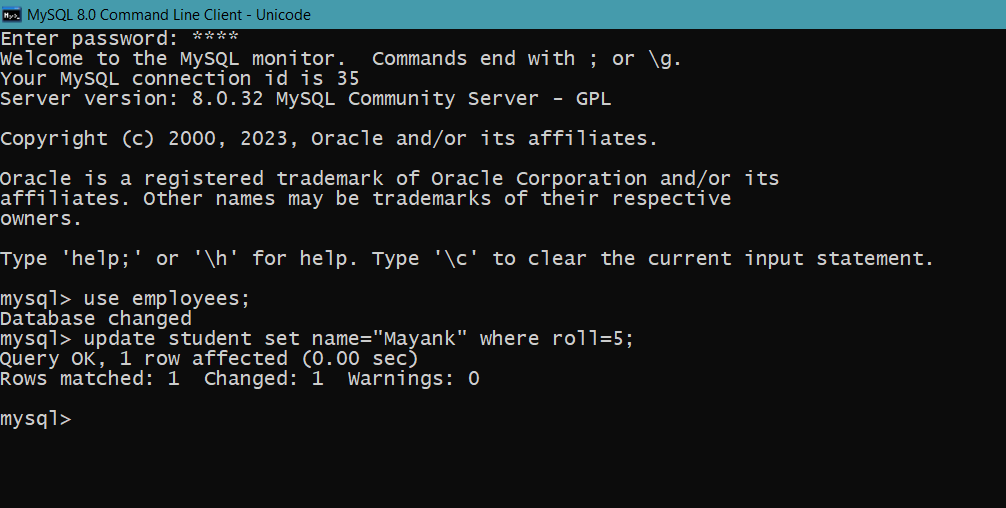Click the 'Rows matched: 1' text
This screenshot has width=1006, height=508.
pyautogui.click(x=89, y=378)
